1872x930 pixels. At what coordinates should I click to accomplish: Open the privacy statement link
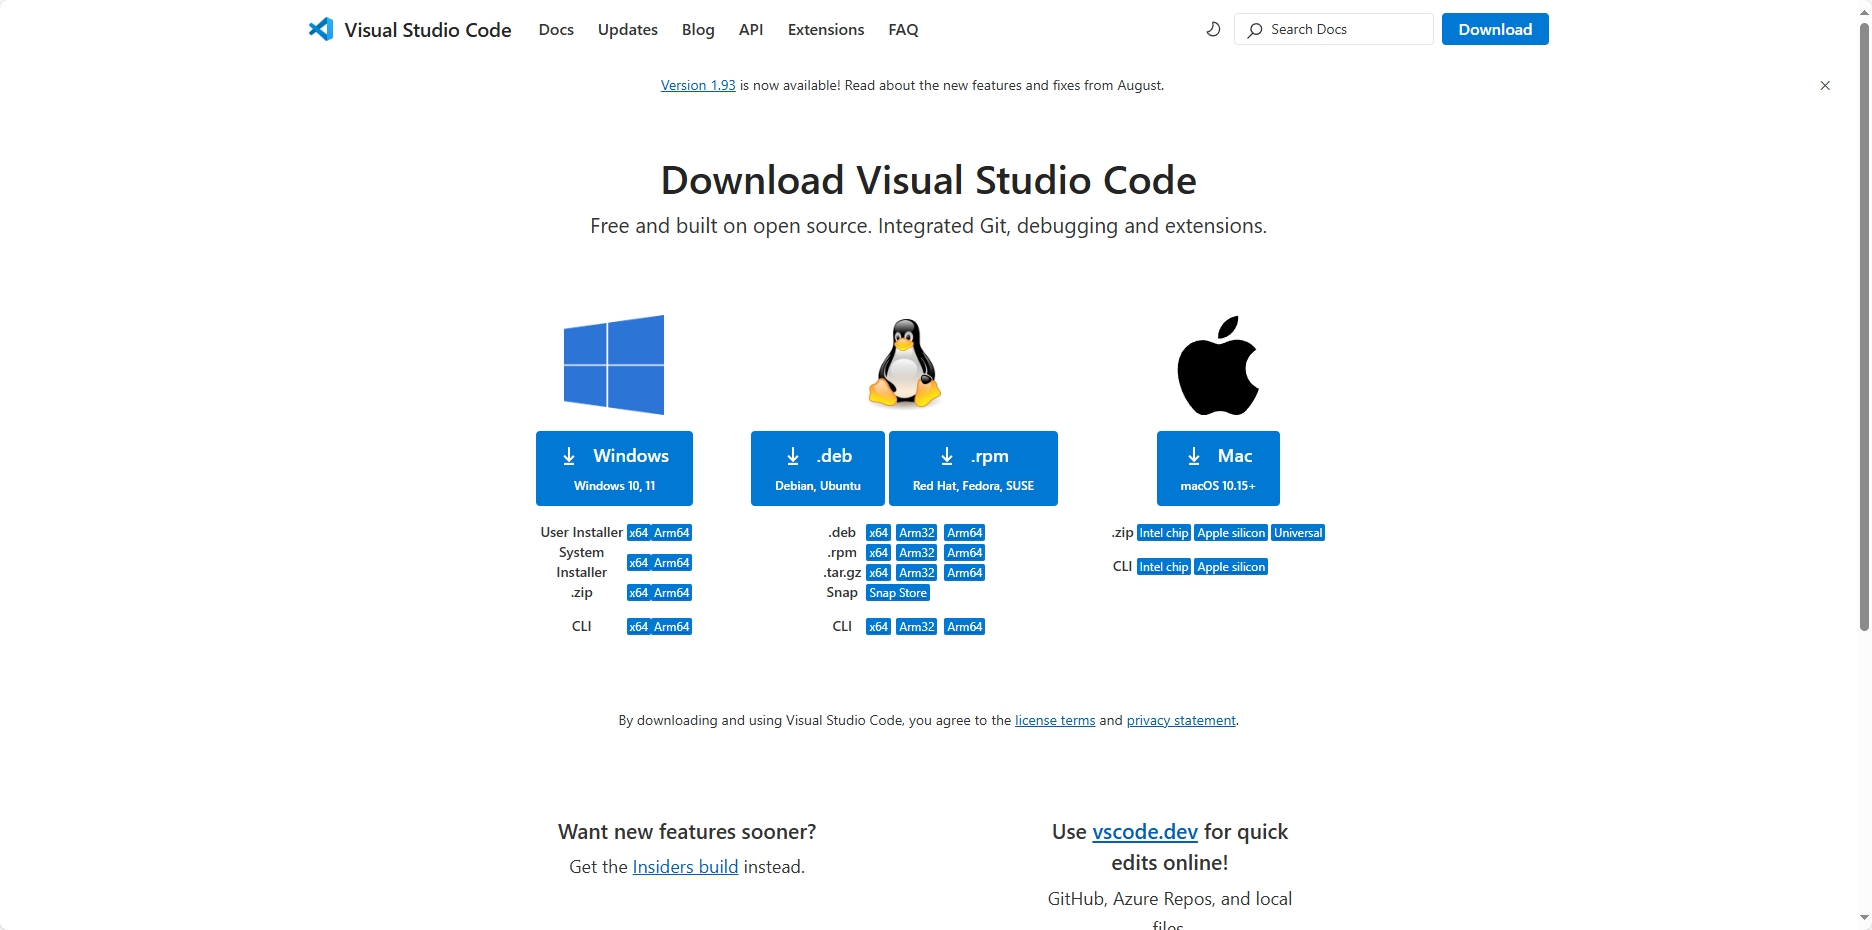(1181, 721)
